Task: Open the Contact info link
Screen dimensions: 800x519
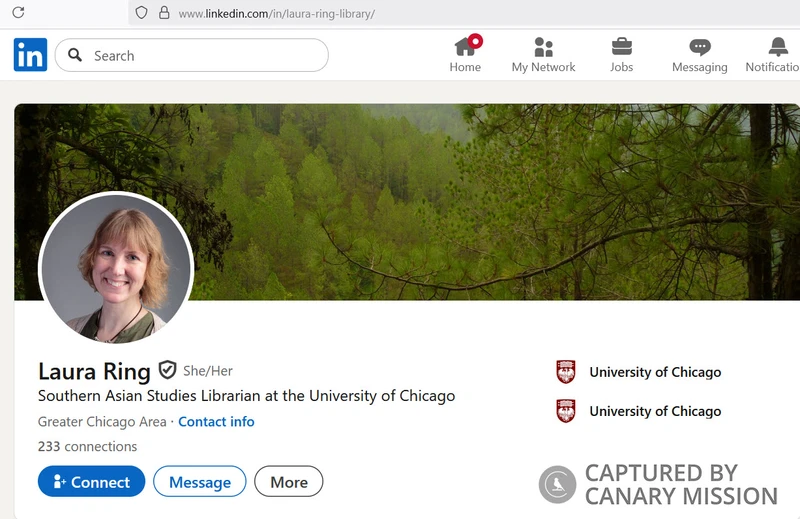Action: 216,422
